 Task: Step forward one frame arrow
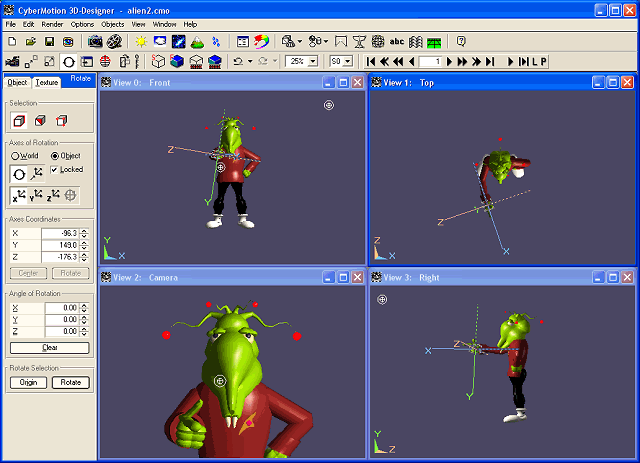449,62
